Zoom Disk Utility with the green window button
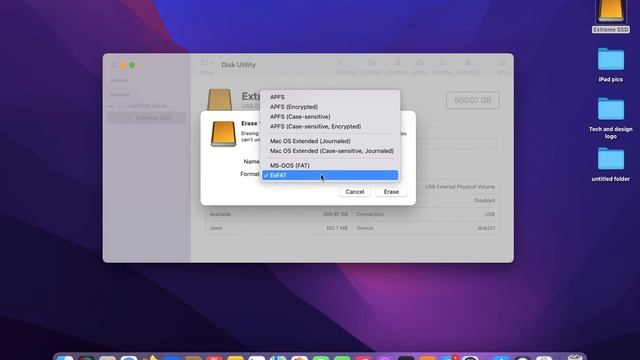This screenshot has height=360, width=640. point(132,65)
